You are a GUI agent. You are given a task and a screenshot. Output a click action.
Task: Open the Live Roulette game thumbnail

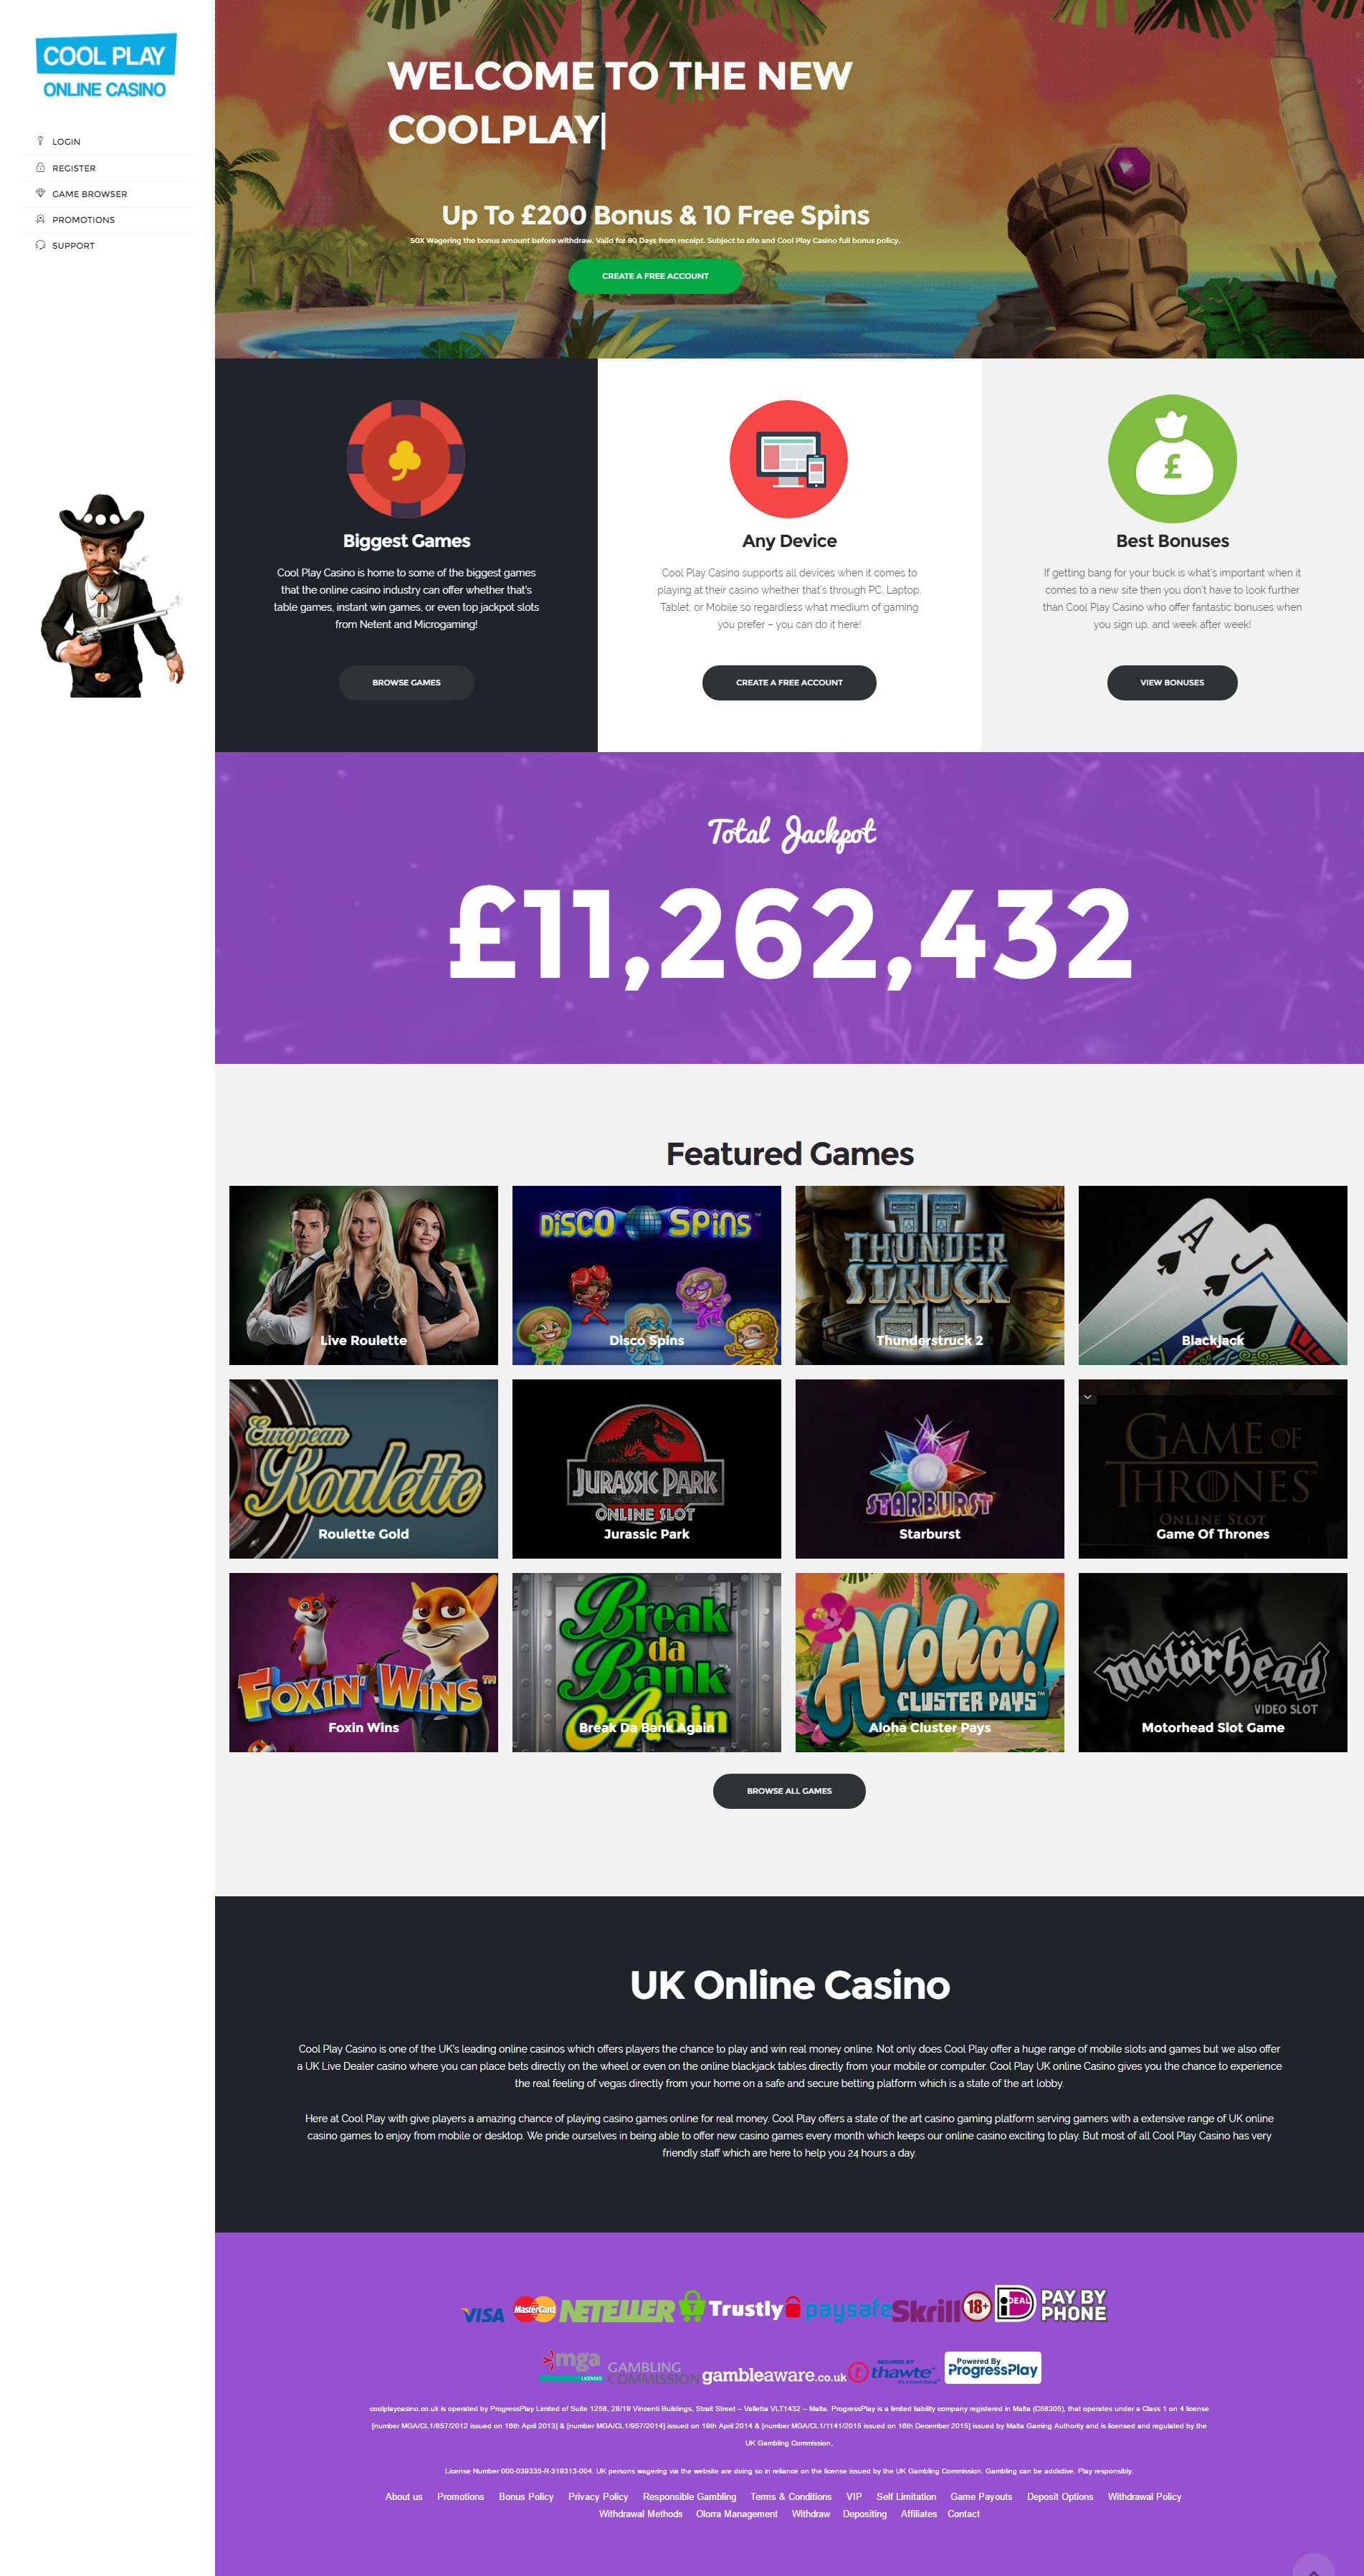coord(363,1275)
